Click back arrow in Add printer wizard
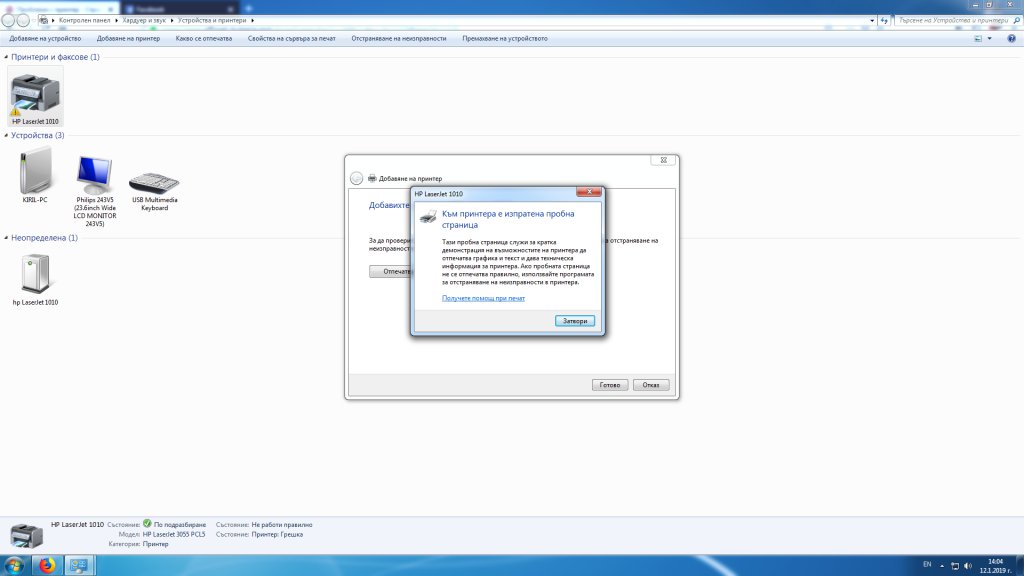Viewport: 1024px width, 576px height. (x=356, y=178)
